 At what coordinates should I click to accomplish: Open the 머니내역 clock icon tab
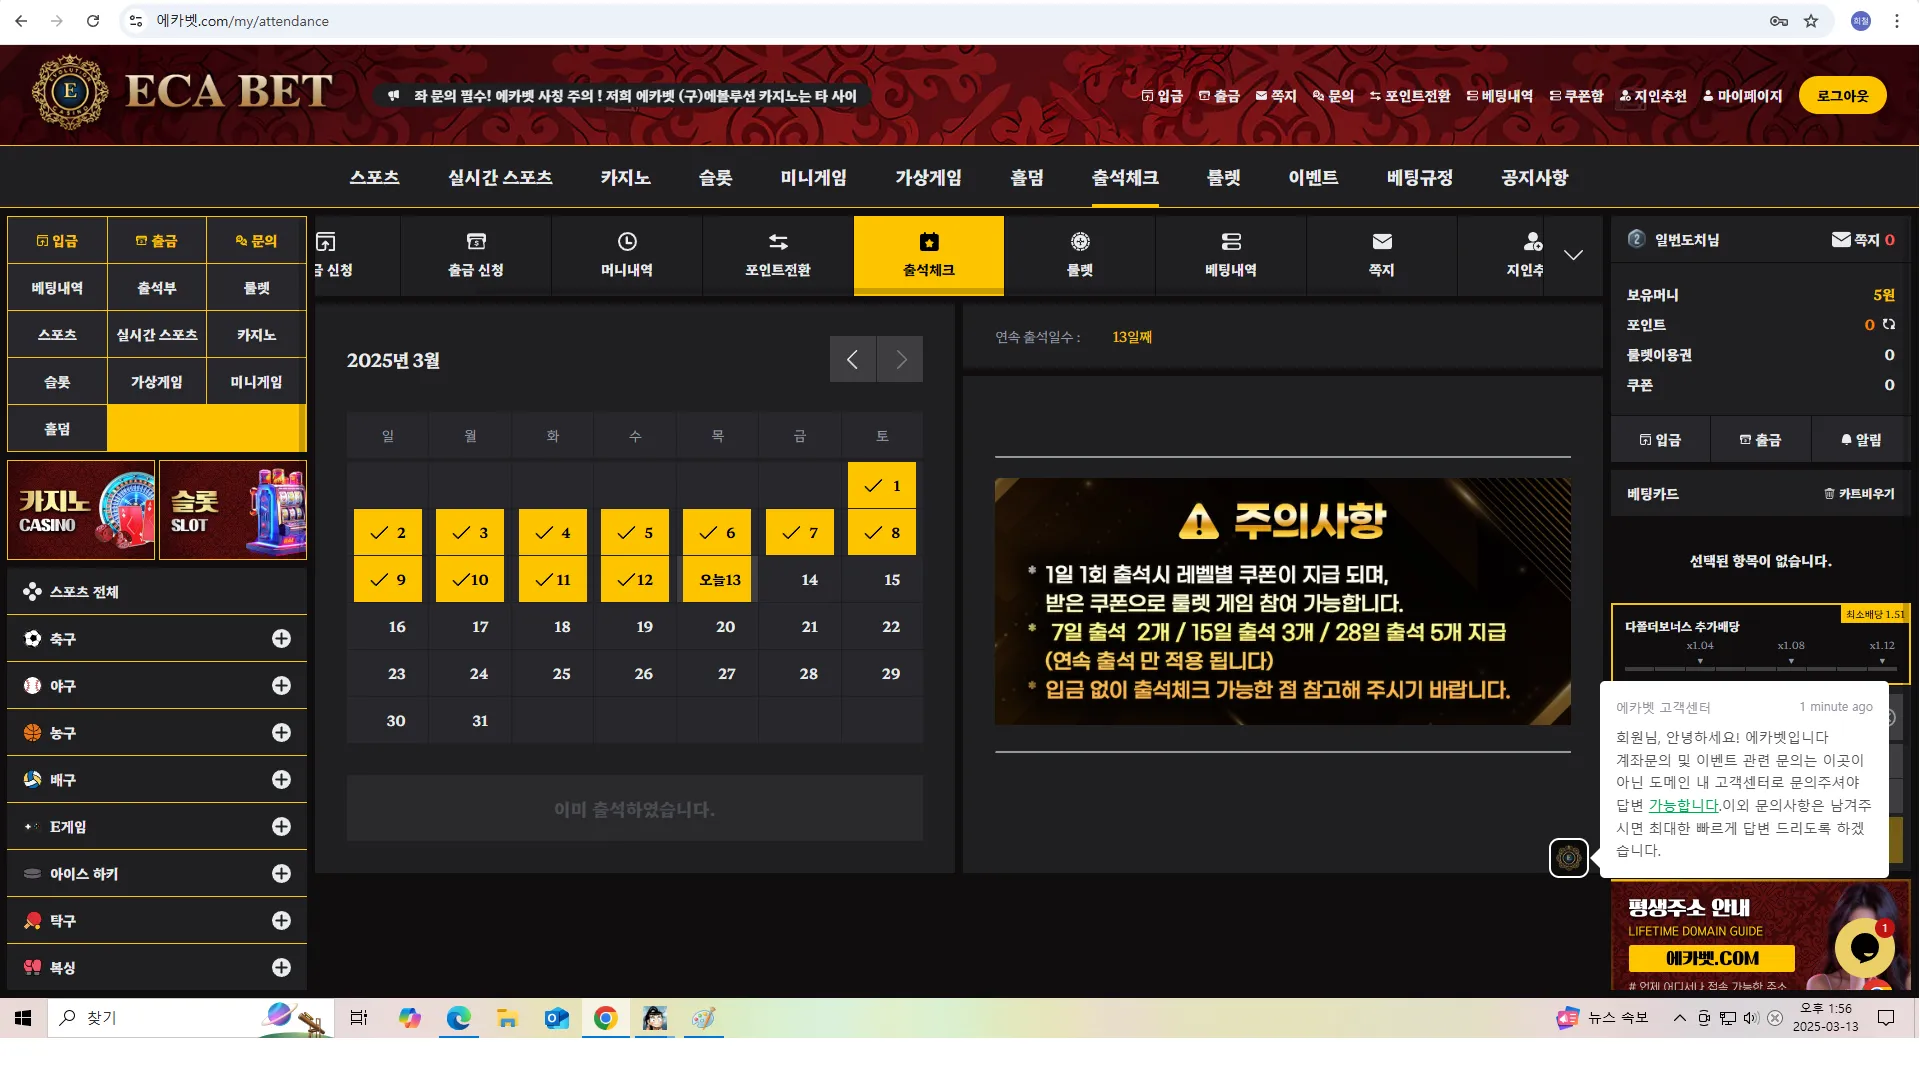pos(627,255)
